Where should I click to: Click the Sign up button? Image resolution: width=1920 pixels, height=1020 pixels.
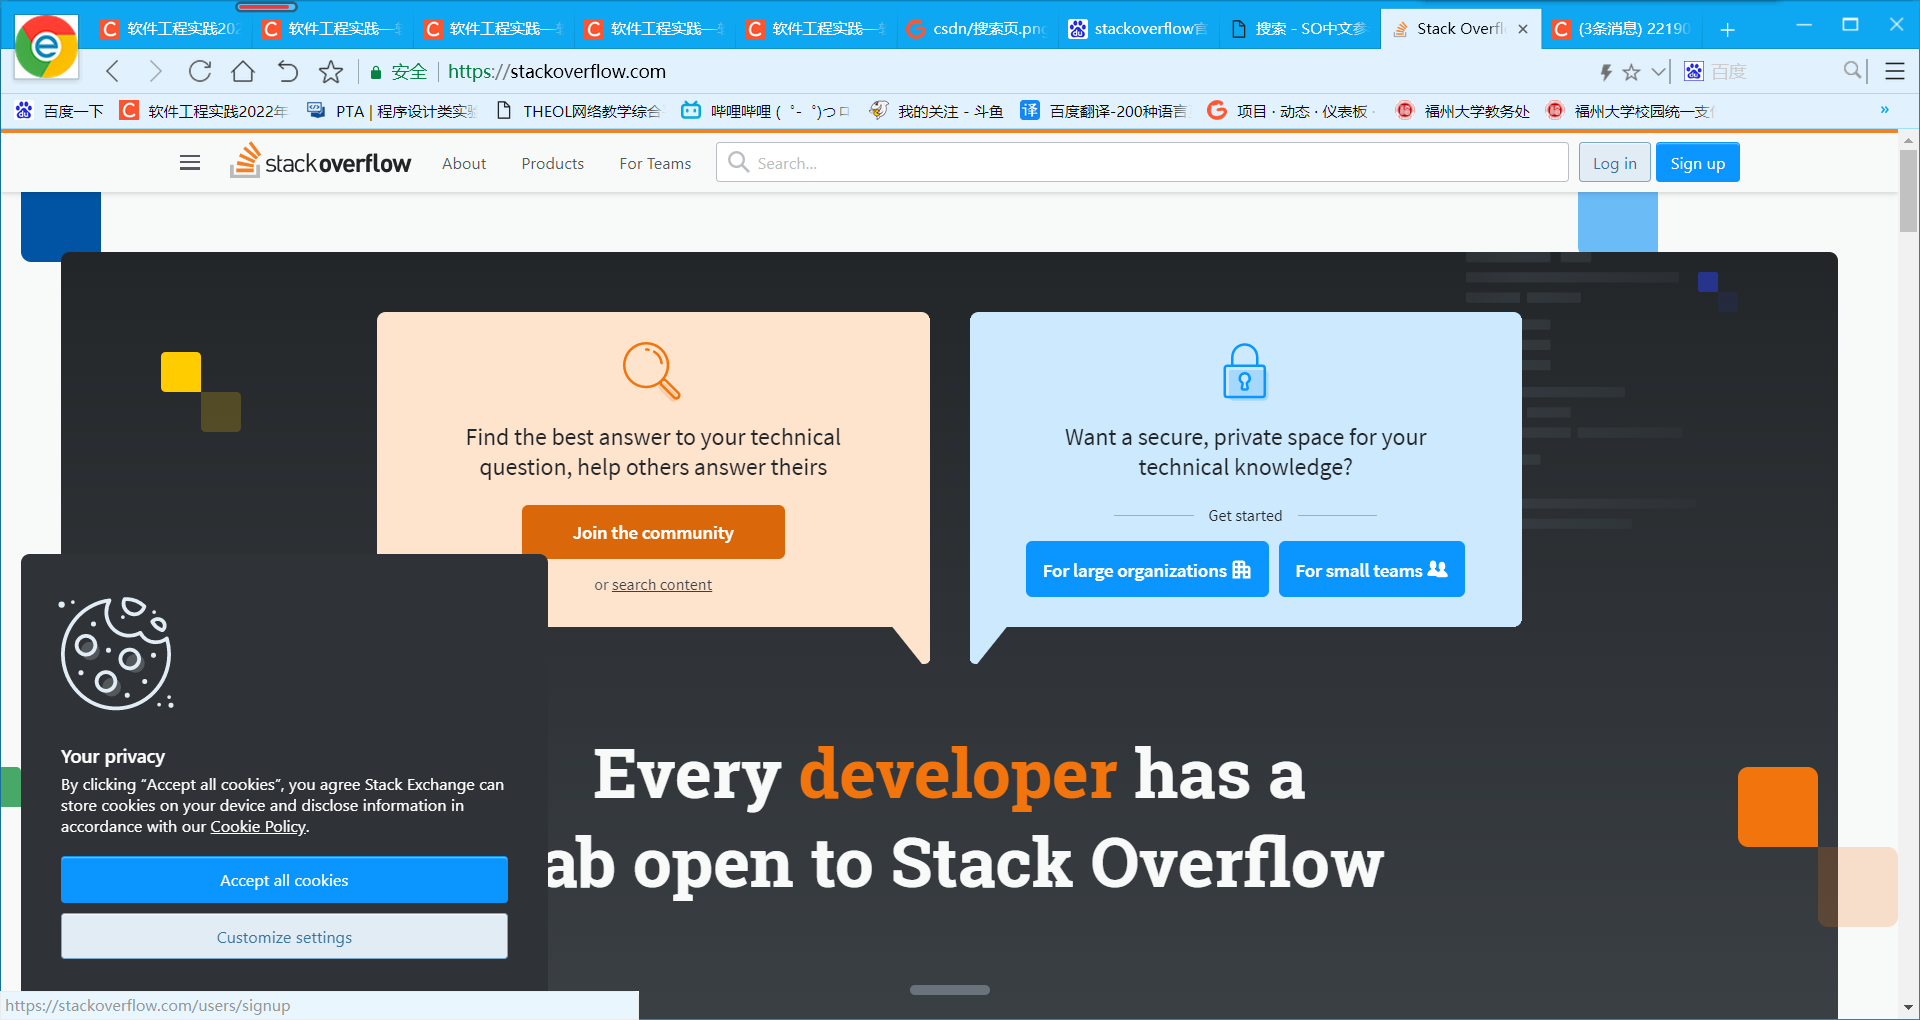pos(1698,163)
